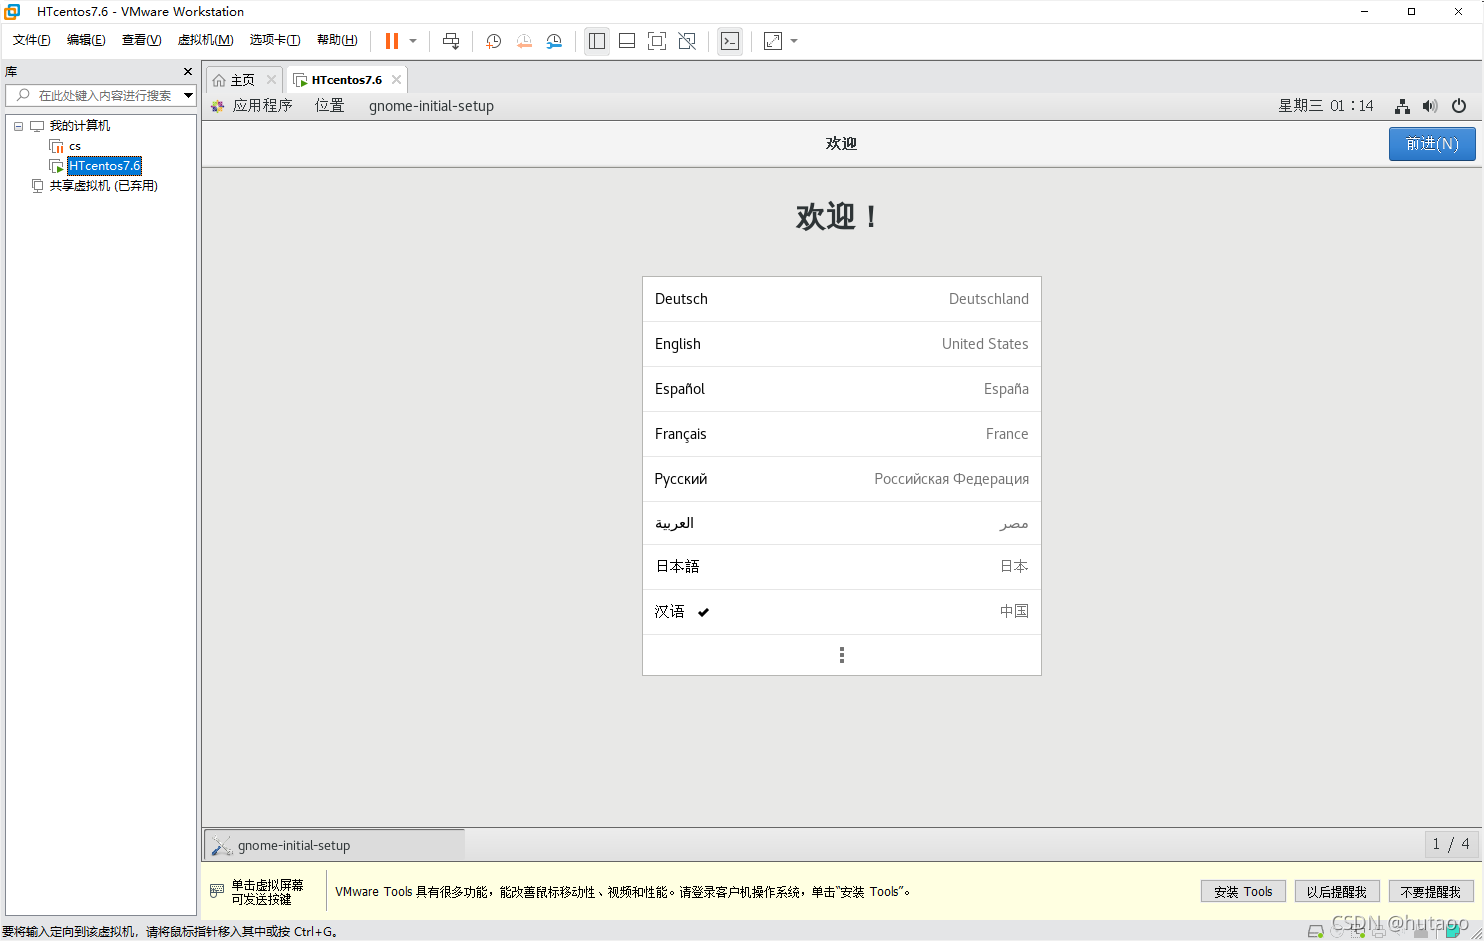Image resolution: width=1484 pixels, height=941 pixels.
Task: Select 共享虚拟机 (已弃用) tree item
Action: coord(104,186)
